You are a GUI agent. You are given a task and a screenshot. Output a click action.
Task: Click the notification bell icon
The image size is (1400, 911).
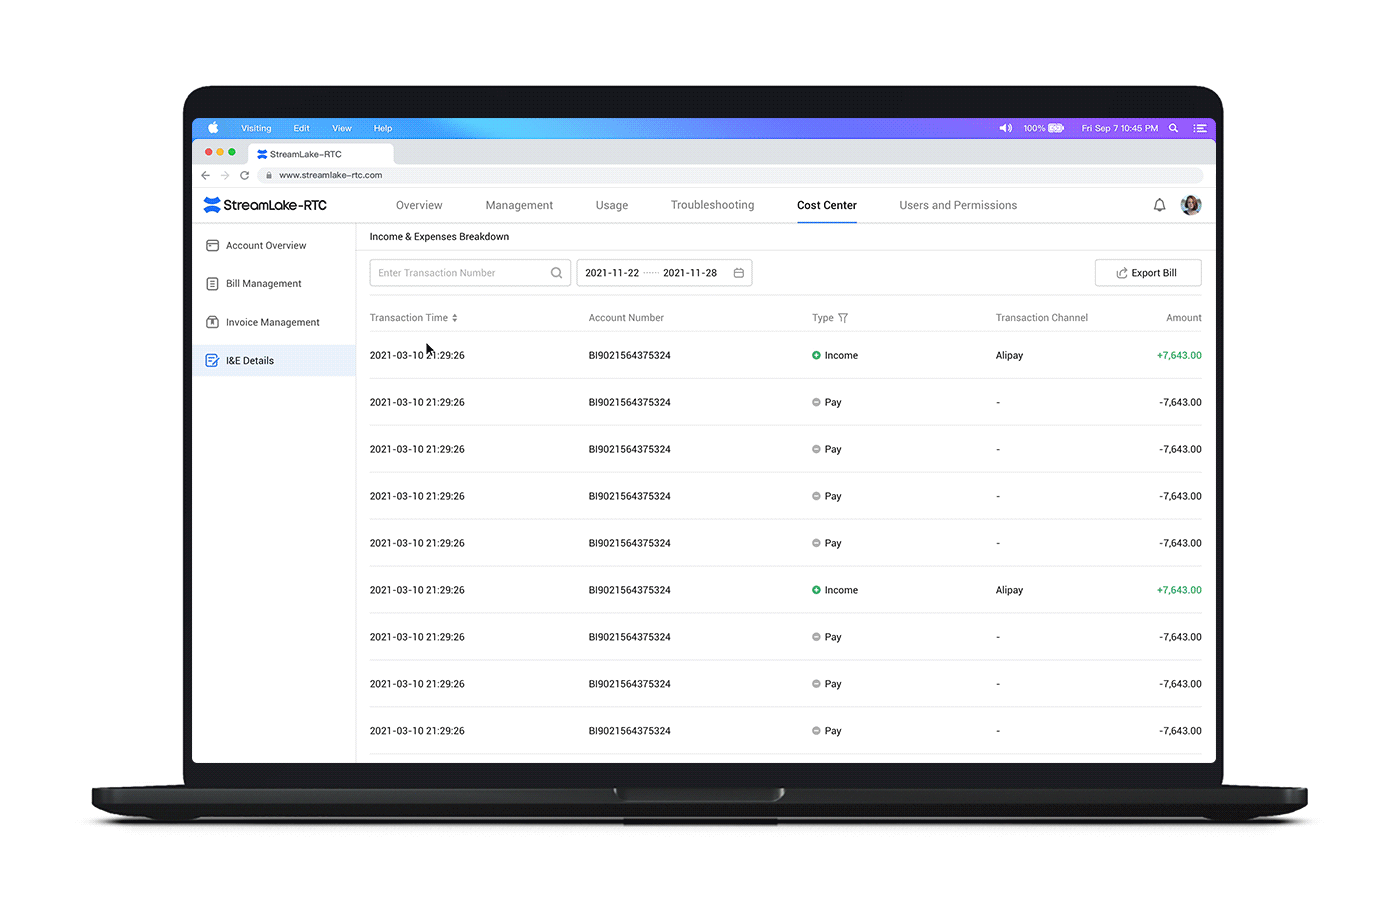(x=1159, y=205)
